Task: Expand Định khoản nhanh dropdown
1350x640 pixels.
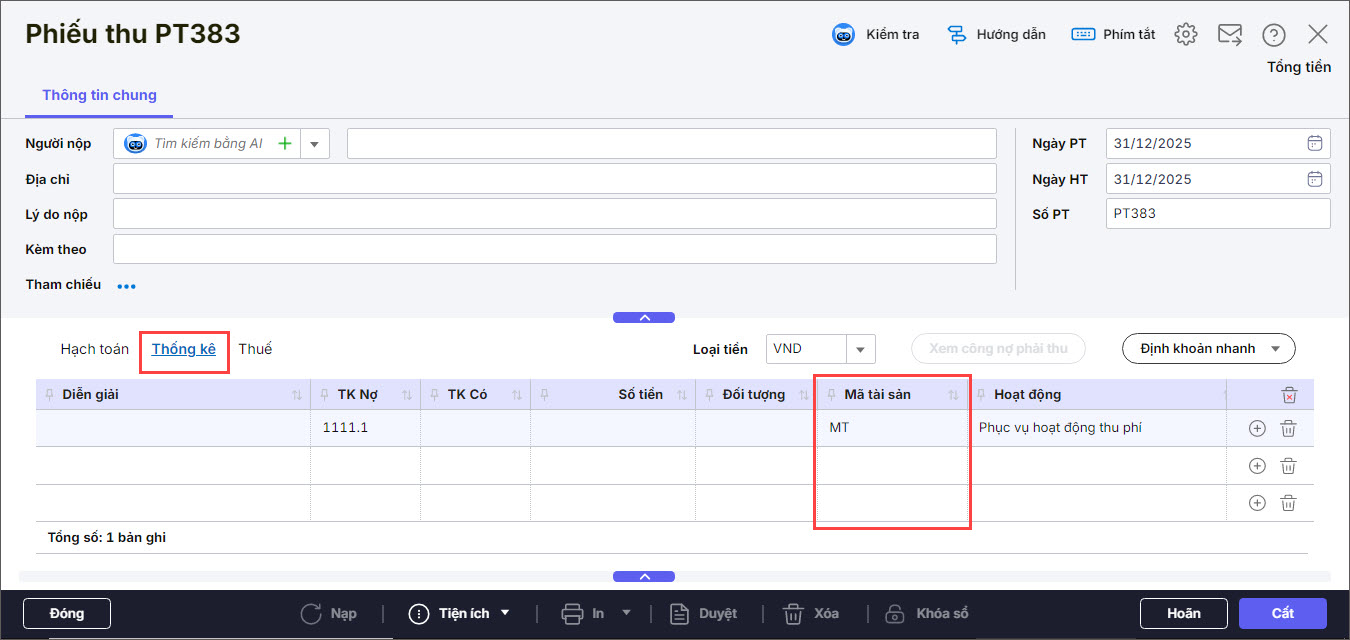Action: [x=1275, y=349]
